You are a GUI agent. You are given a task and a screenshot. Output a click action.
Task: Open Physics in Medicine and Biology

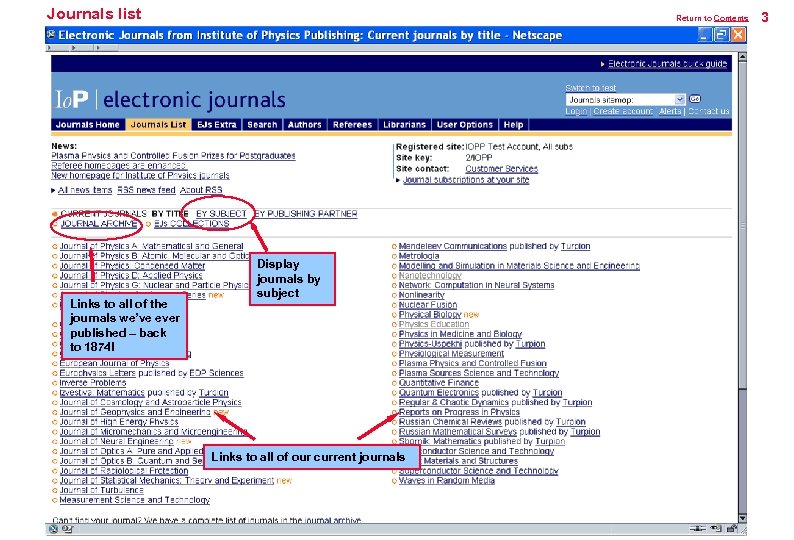(460, 334)
